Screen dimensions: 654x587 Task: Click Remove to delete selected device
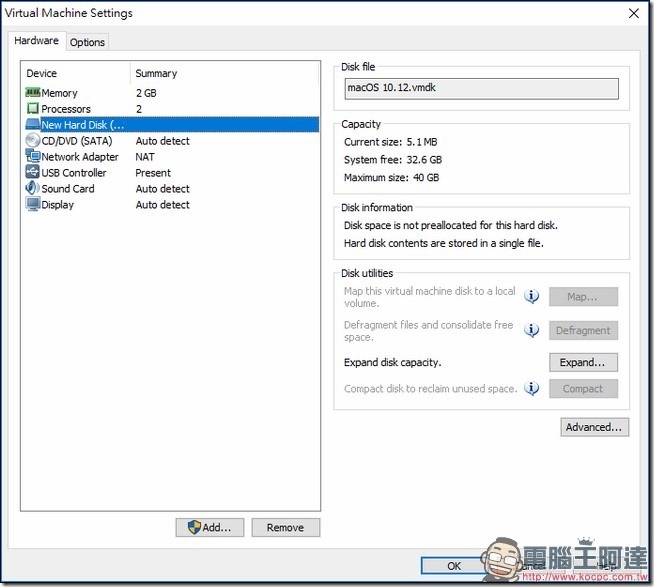coord(286,527)
